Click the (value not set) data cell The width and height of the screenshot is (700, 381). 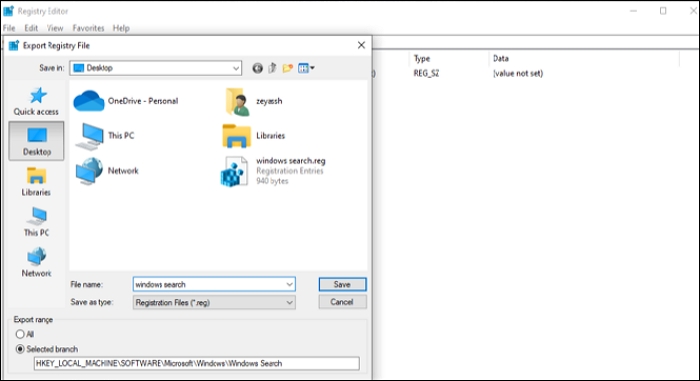(518, 73)
